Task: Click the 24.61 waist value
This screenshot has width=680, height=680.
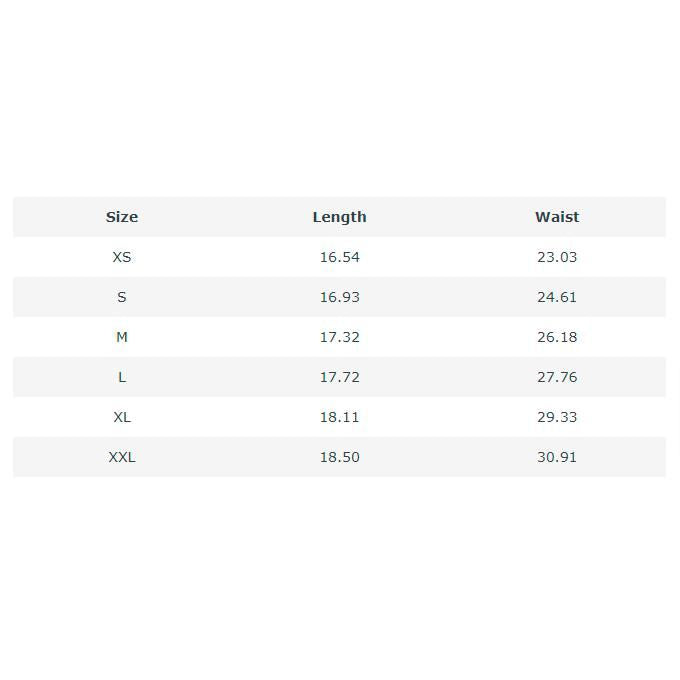Action: (x=557, y=297)
